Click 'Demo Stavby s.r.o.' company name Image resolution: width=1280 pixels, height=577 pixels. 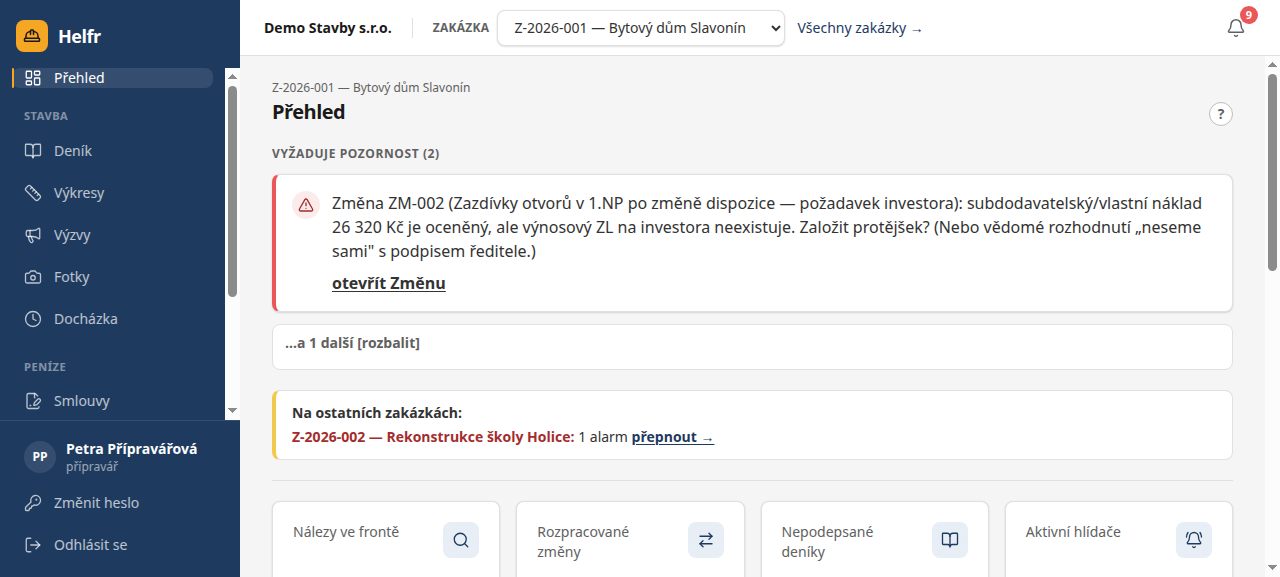click(328, 28)
